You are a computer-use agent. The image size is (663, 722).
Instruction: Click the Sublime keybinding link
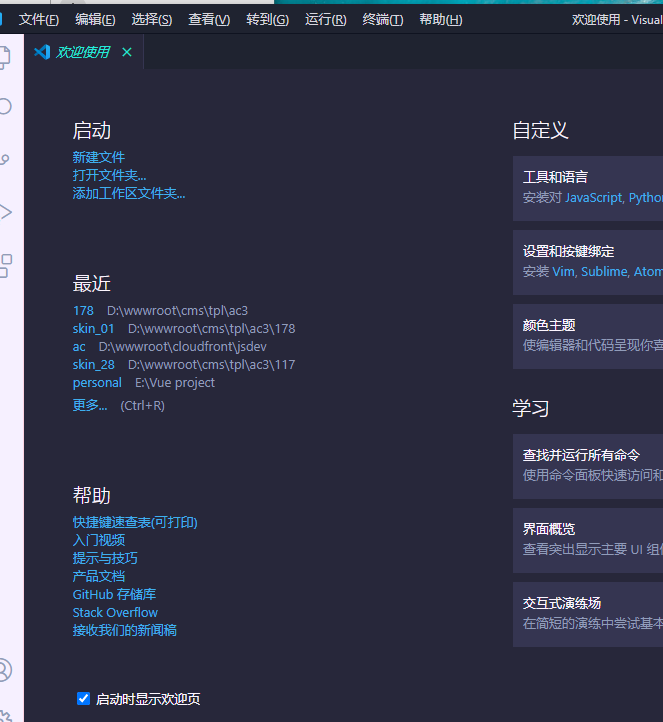[605, 272]
